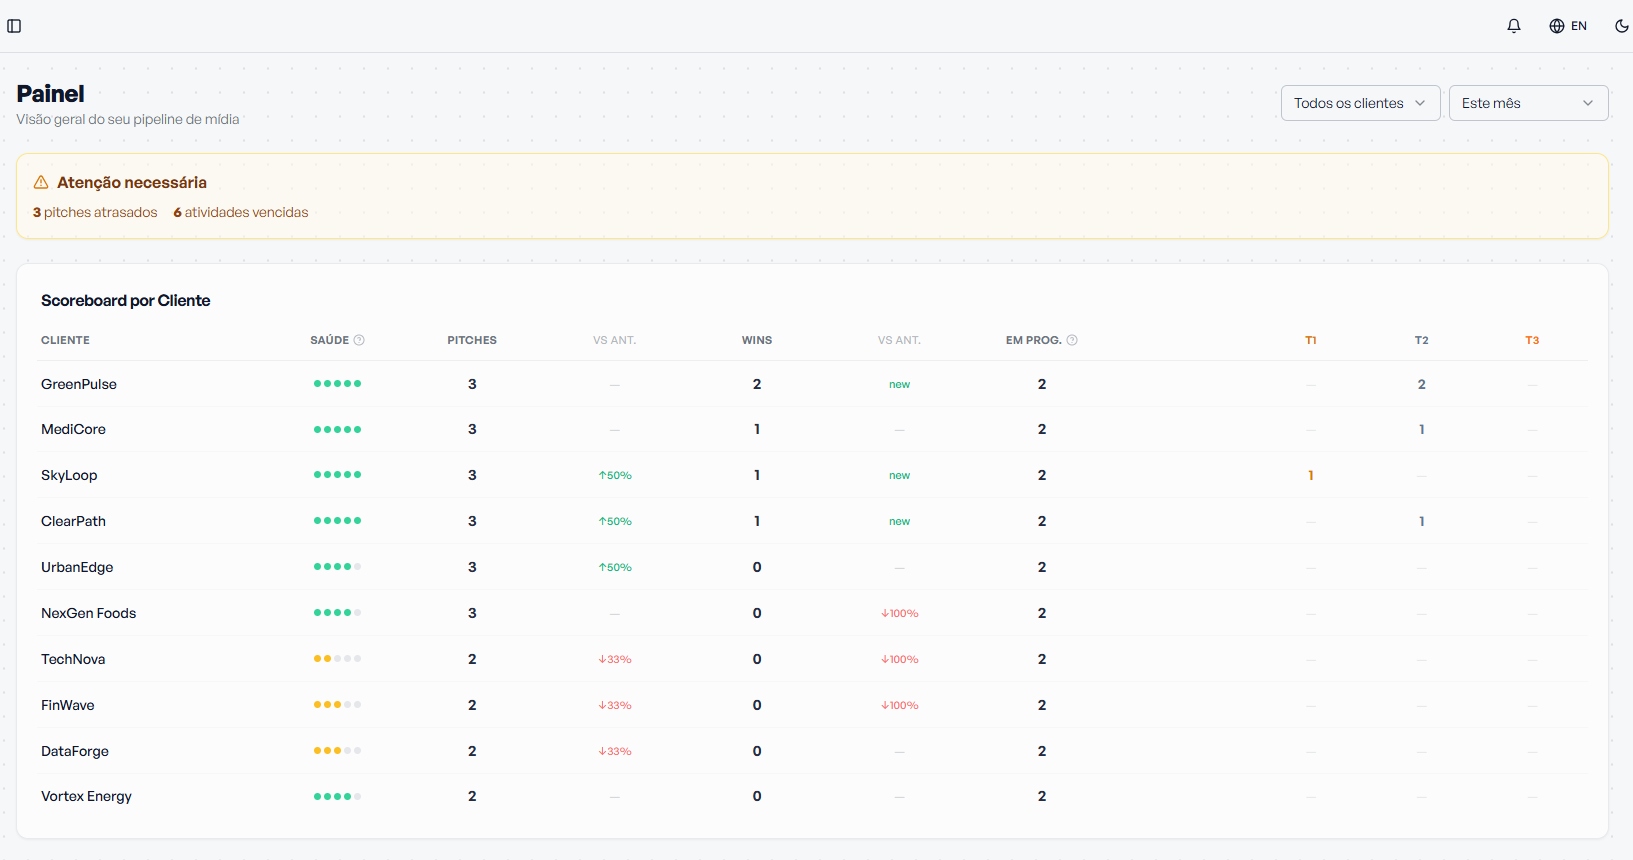Click UrbanEdge pitches ↑50% change

coord(615,567)
